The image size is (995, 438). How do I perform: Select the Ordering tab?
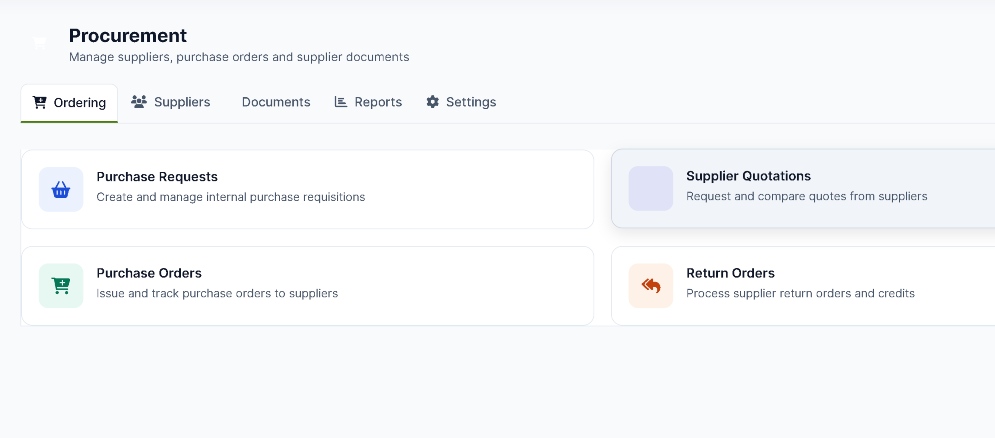(69, 103)
